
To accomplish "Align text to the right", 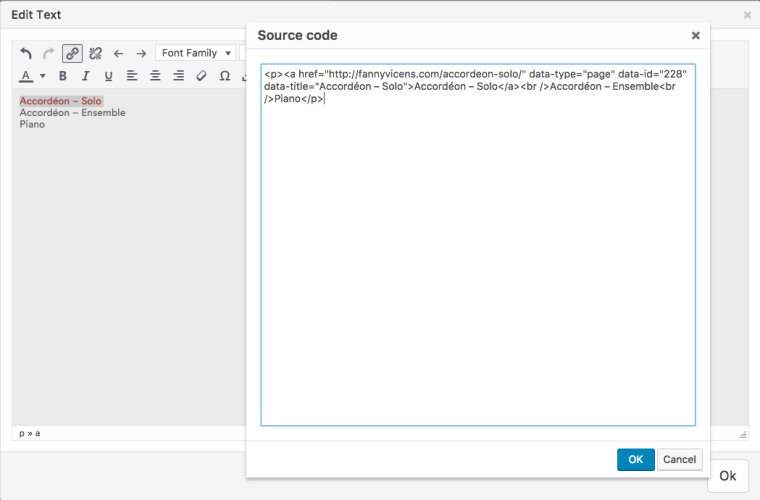I will (178, 76).
